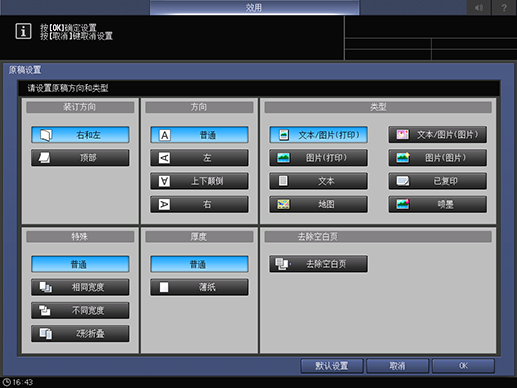Click the 装订方向 section header

pos(80,107)
